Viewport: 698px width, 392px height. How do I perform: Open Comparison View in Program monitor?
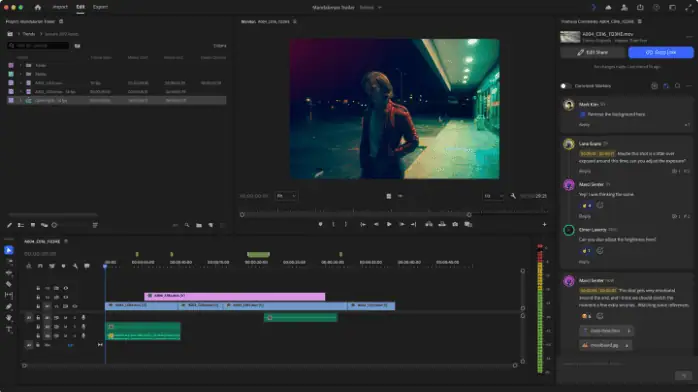point(468,225)
